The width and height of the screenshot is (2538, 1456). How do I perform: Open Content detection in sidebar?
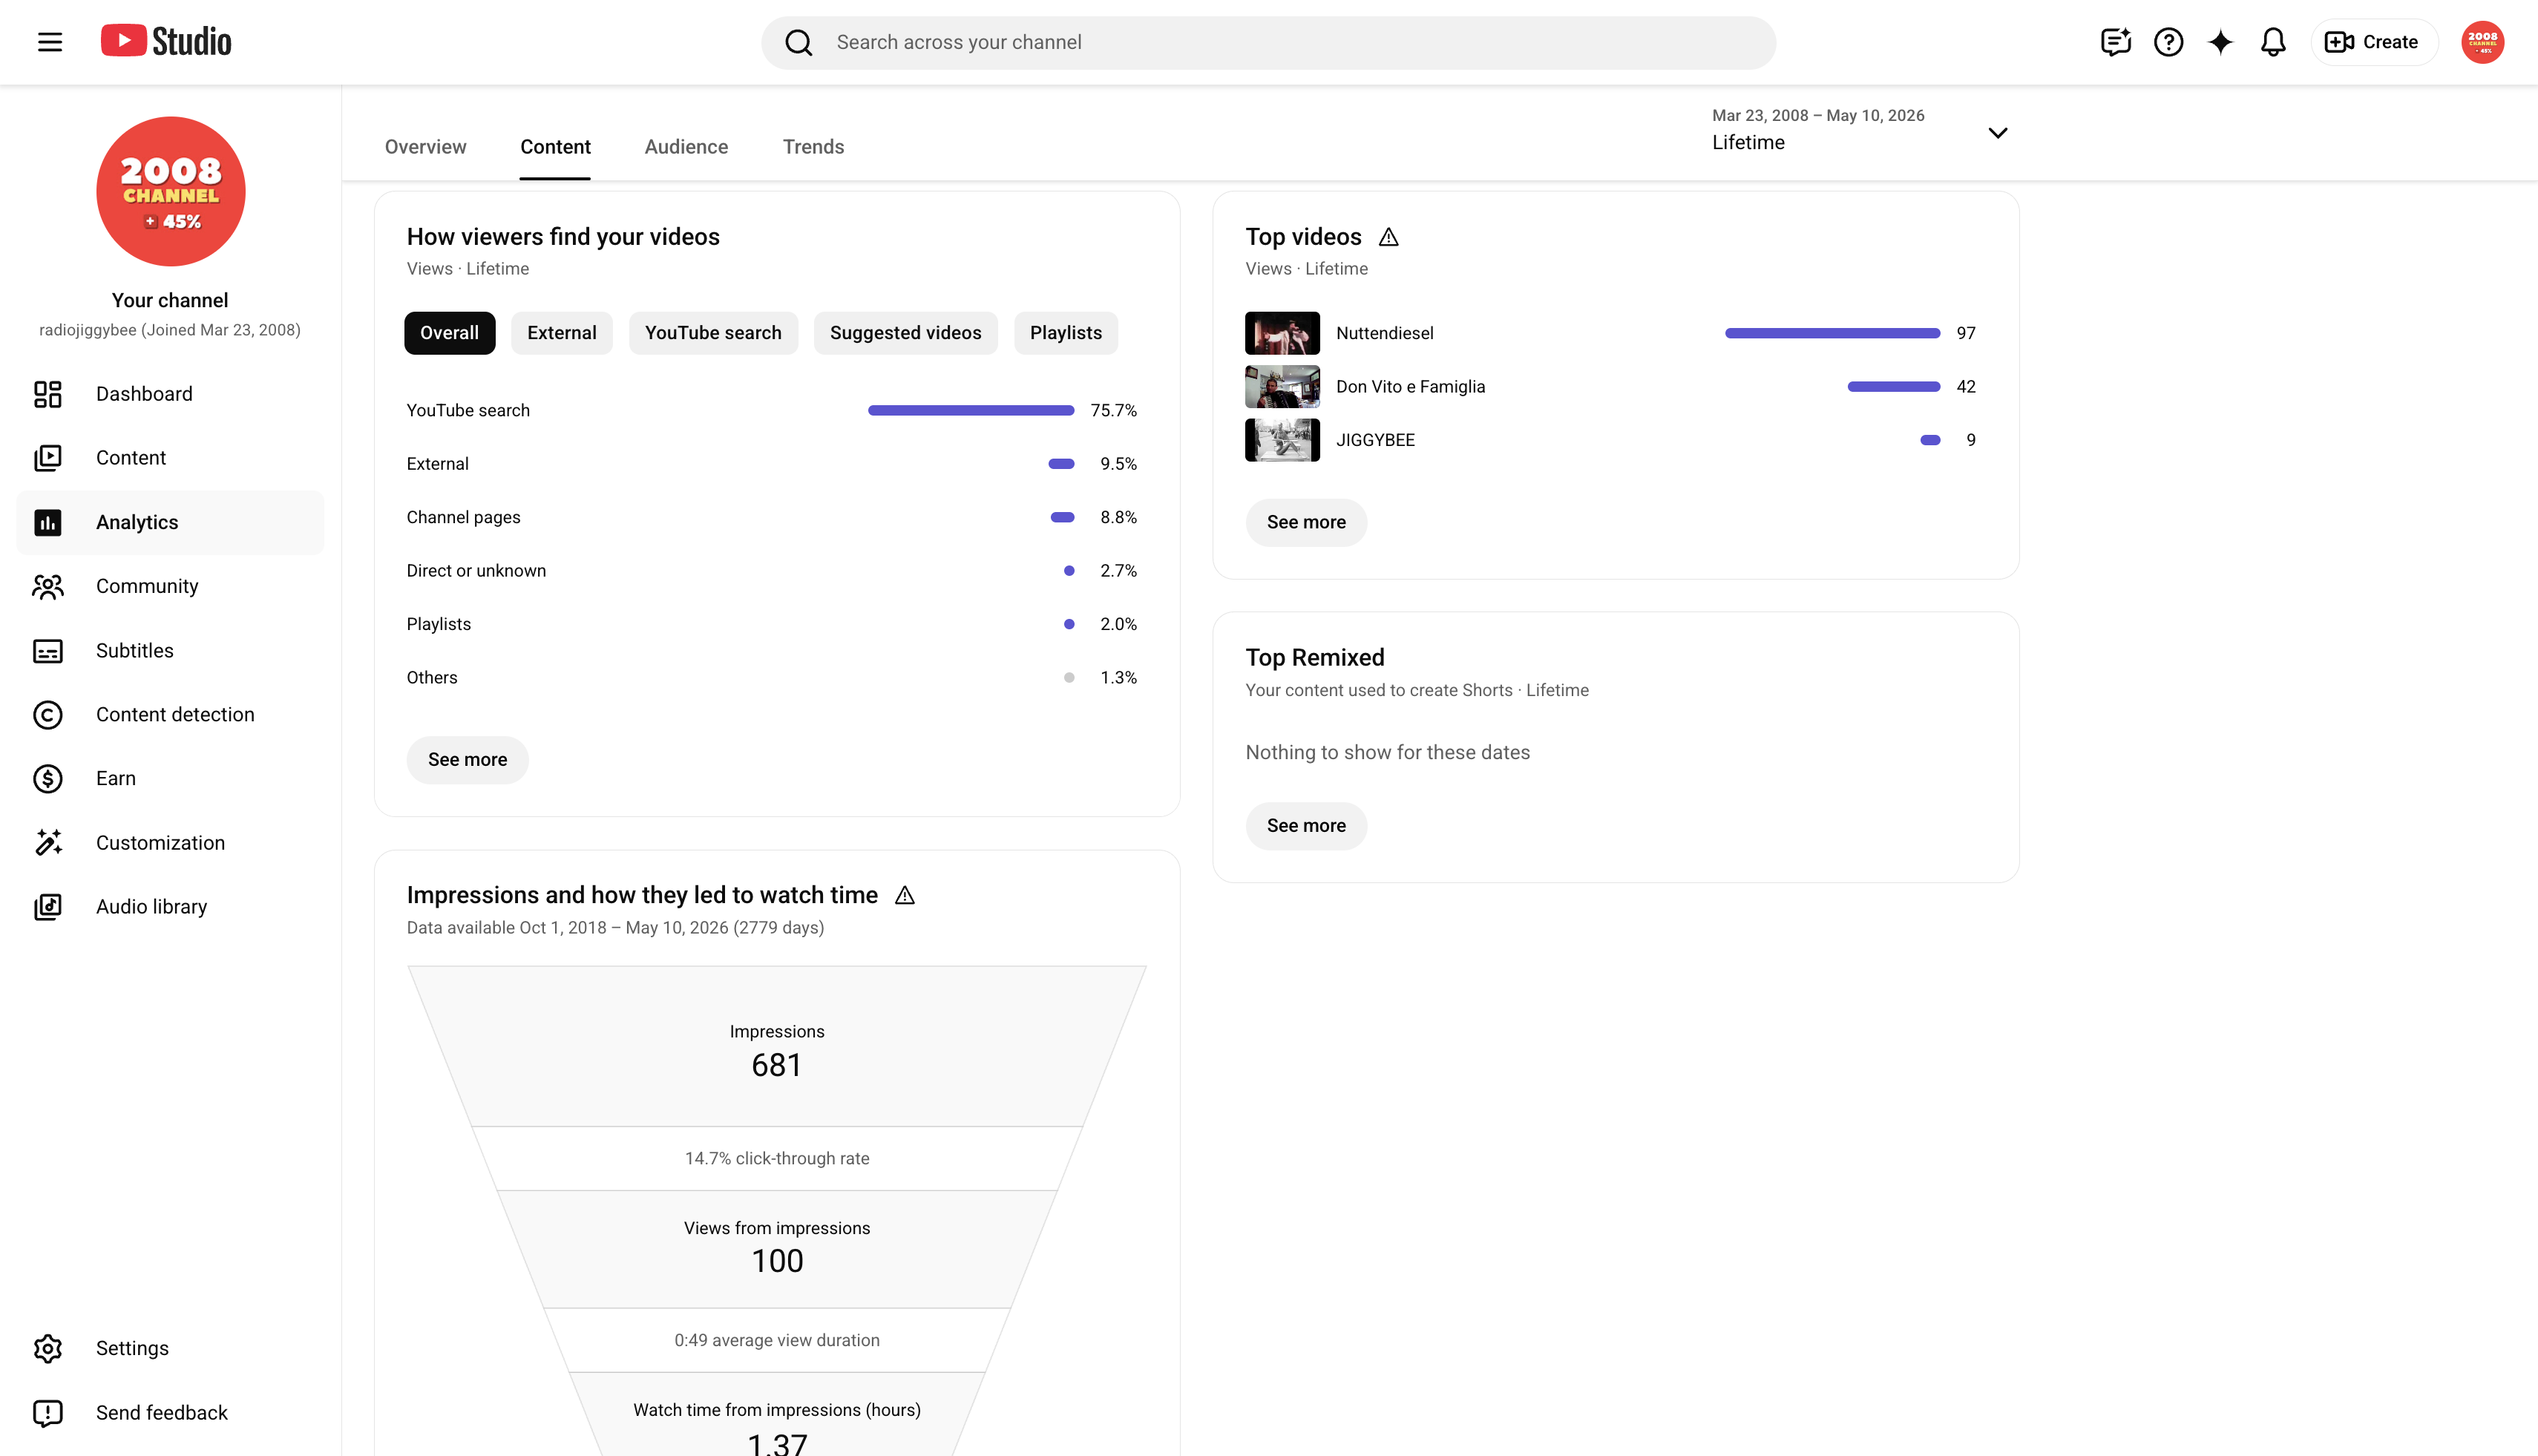coord(170,715)
